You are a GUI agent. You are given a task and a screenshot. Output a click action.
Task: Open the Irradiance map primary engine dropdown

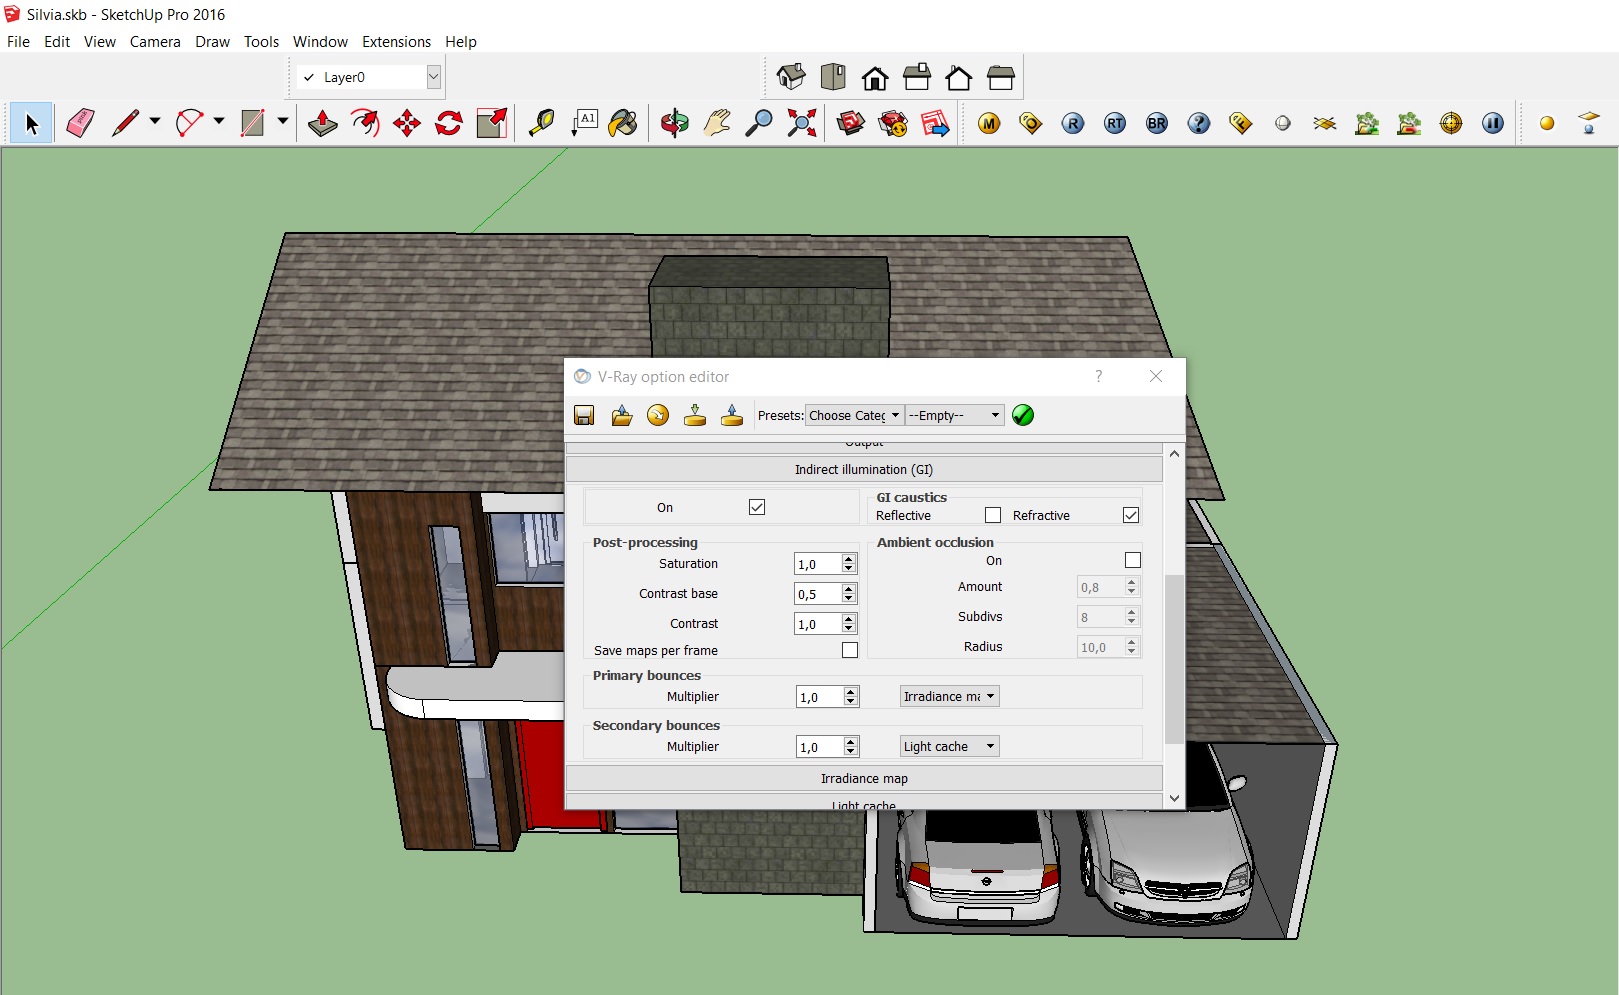[949, 696]
